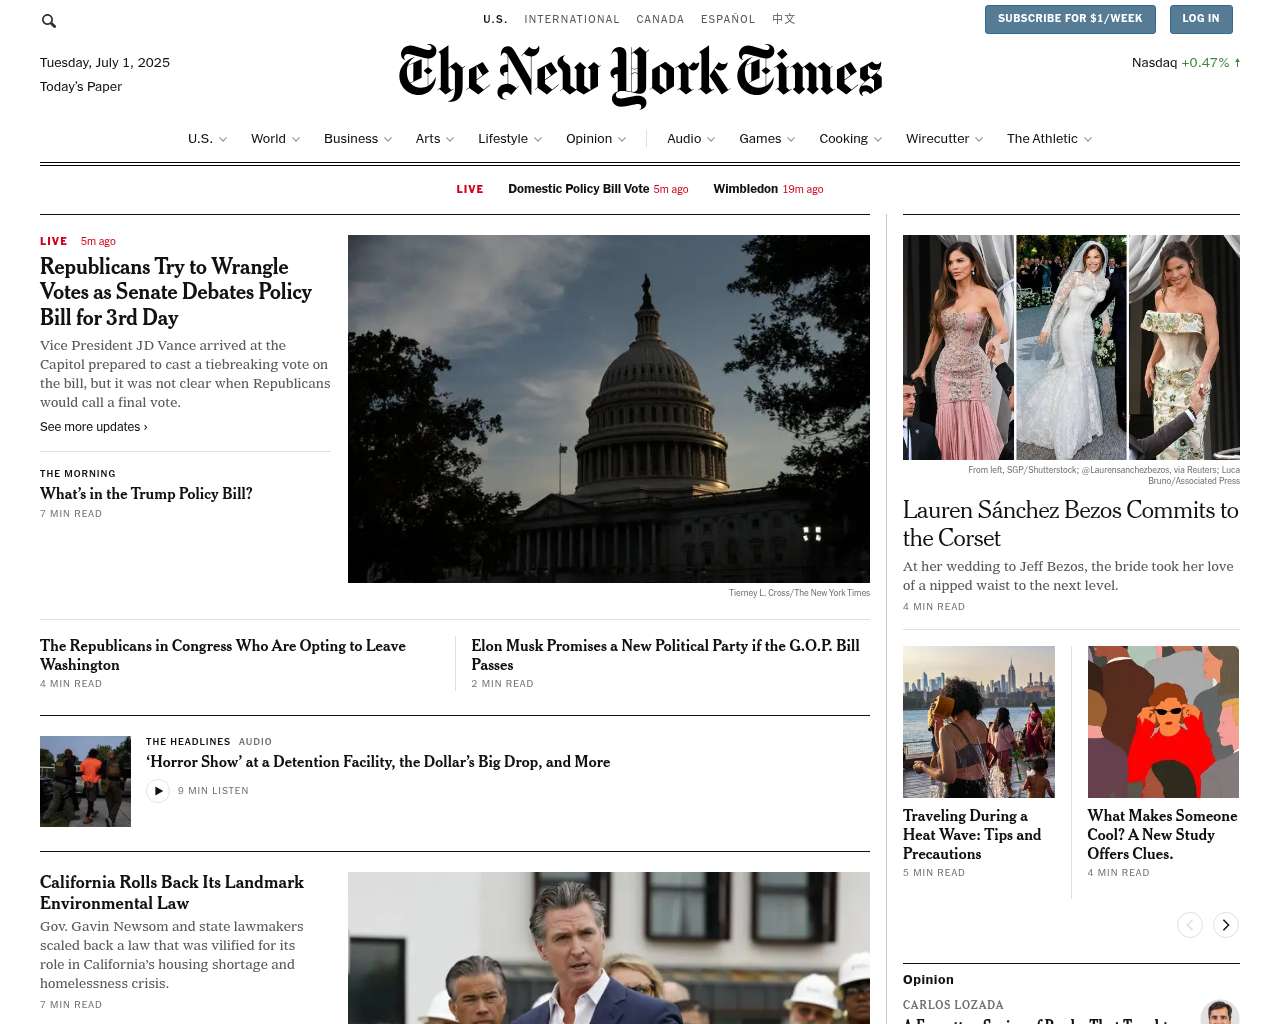
Task: Expand the Business menu chevron
Action: point(388,139)
